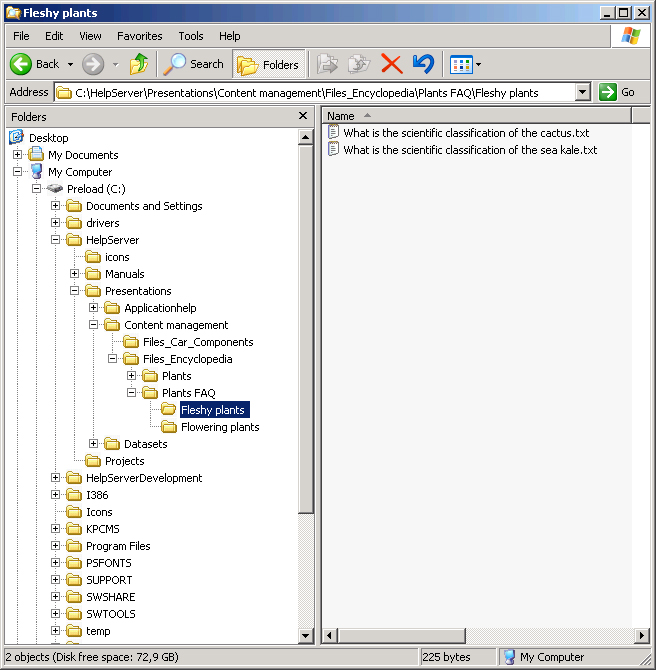Open the Edit menu

click(x=54, y=36)
